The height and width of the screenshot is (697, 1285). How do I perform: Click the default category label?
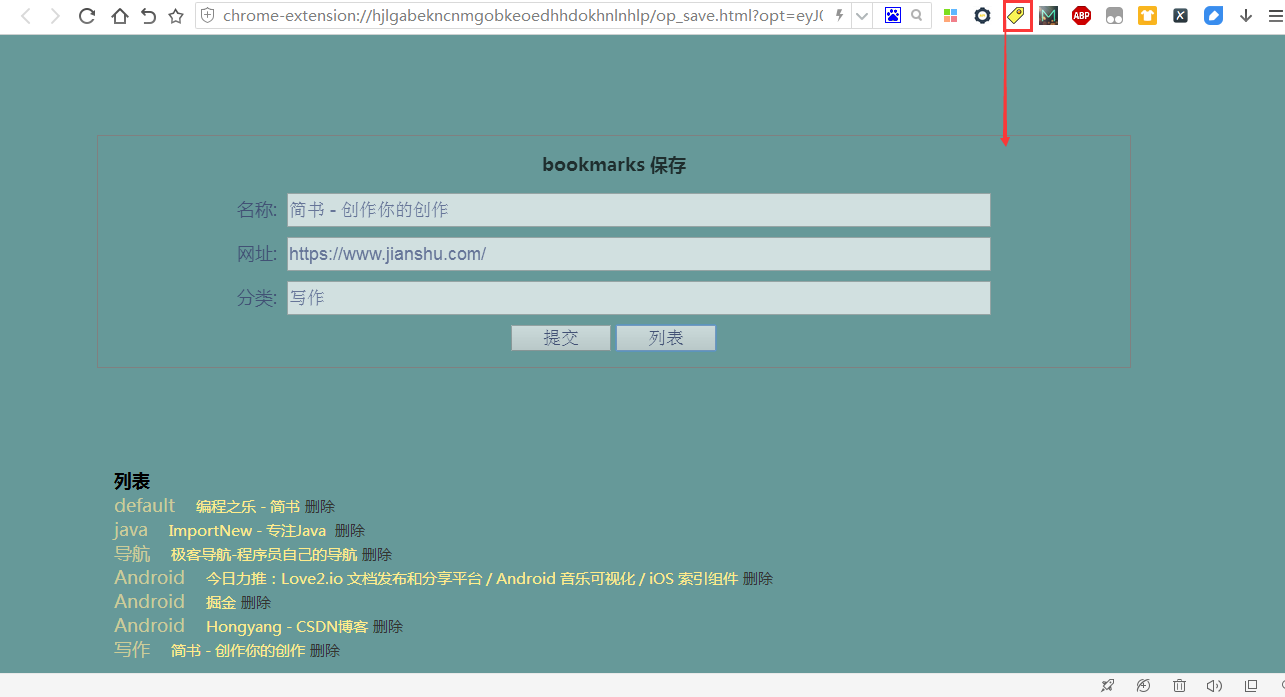pos(144,506)
